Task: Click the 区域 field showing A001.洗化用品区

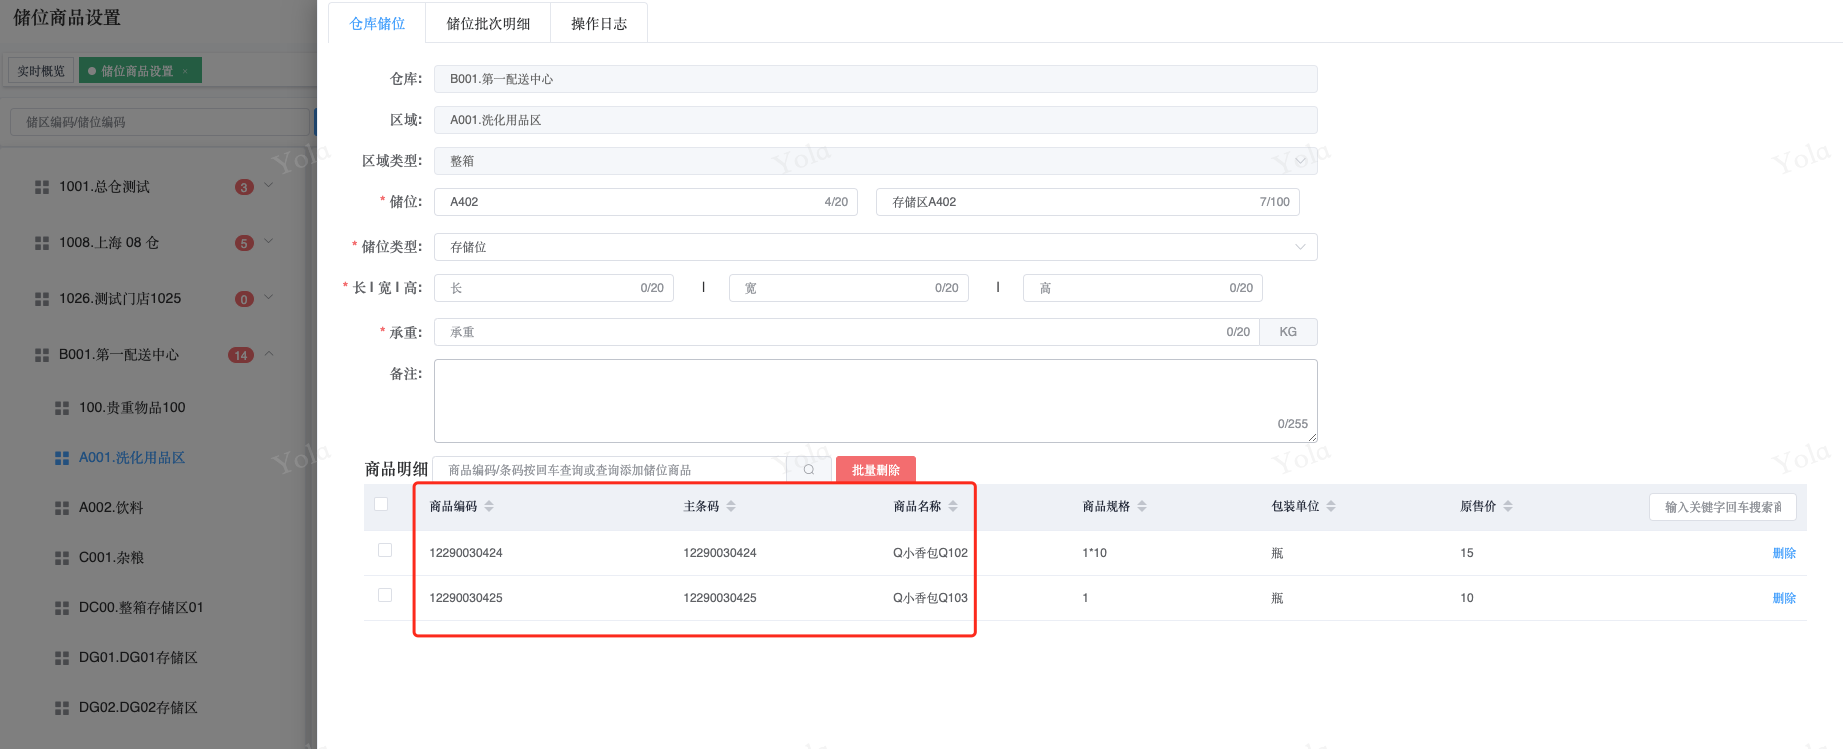Action: 875,120
